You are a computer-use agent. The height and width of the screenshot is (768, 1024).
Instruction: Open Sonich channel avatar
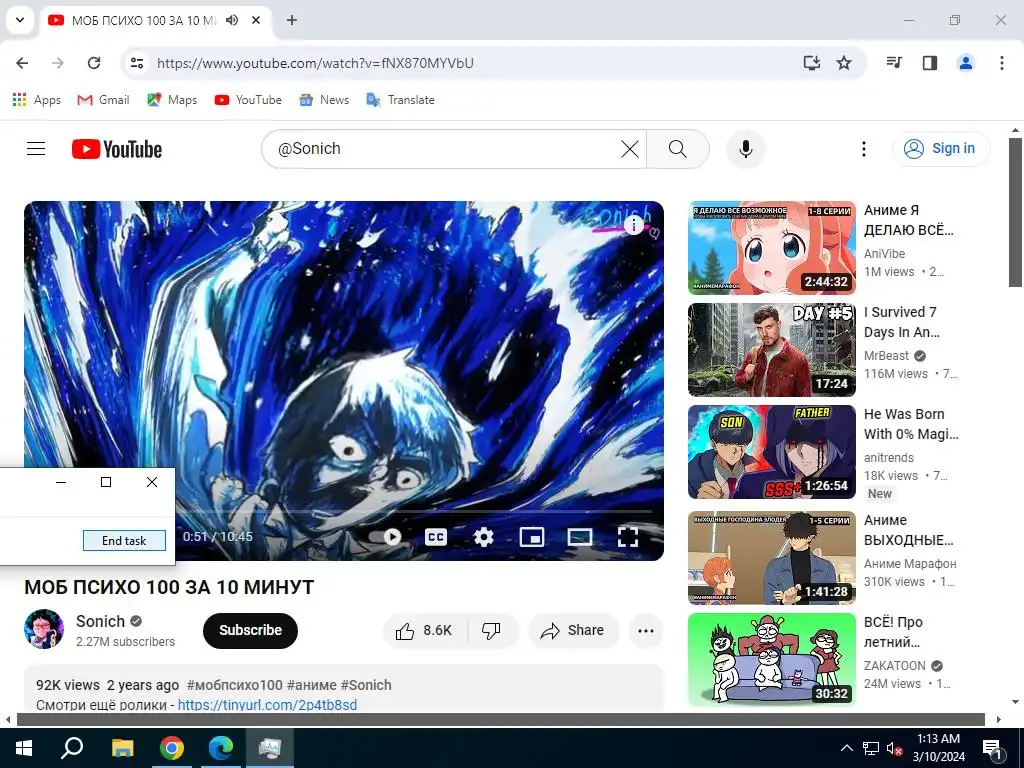44,629
